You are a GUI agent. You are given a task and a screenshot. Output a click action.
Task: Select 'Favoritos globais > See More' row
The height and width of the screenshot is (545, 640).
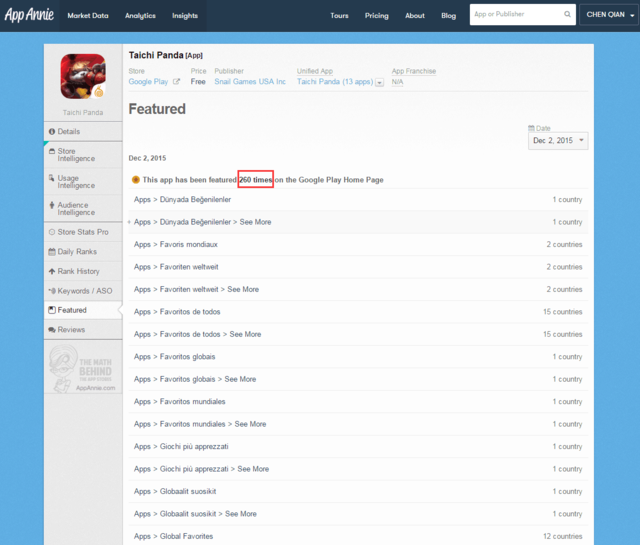tap(358, 379)
